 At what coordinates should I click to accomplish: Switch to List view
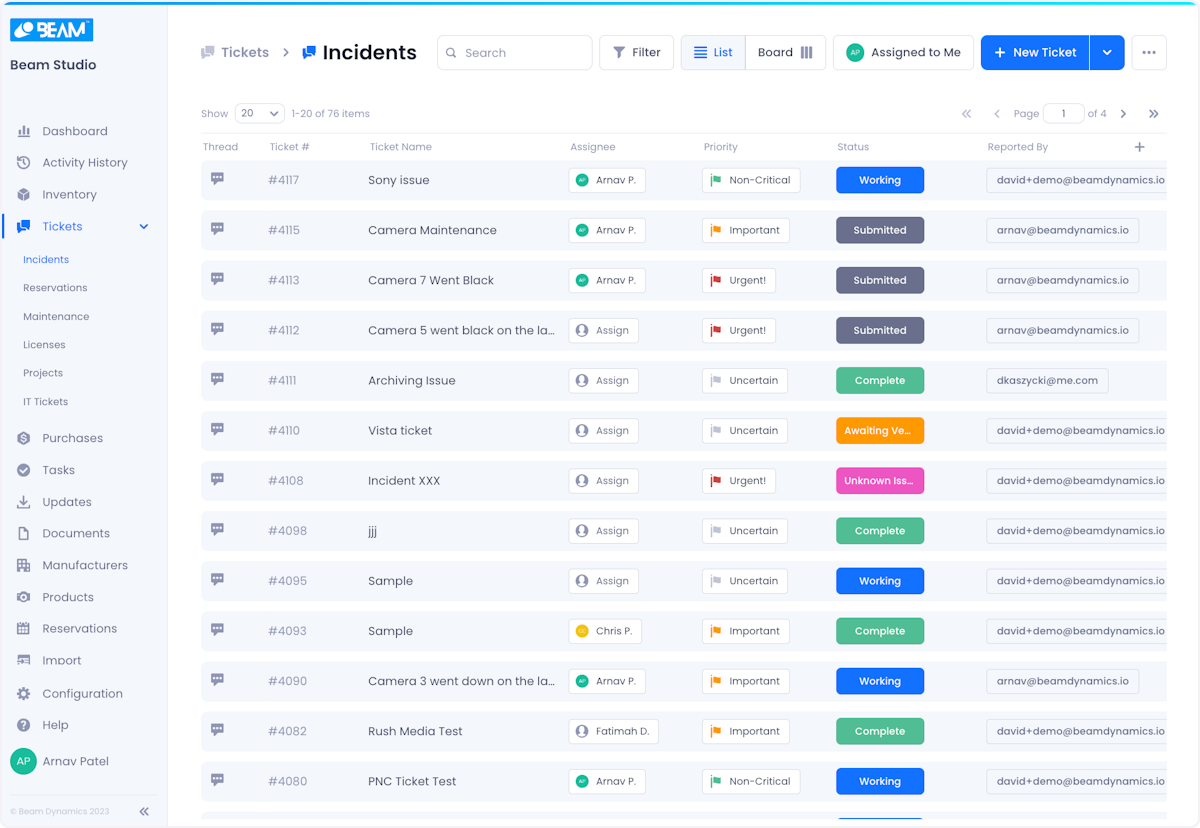point(713,53)
